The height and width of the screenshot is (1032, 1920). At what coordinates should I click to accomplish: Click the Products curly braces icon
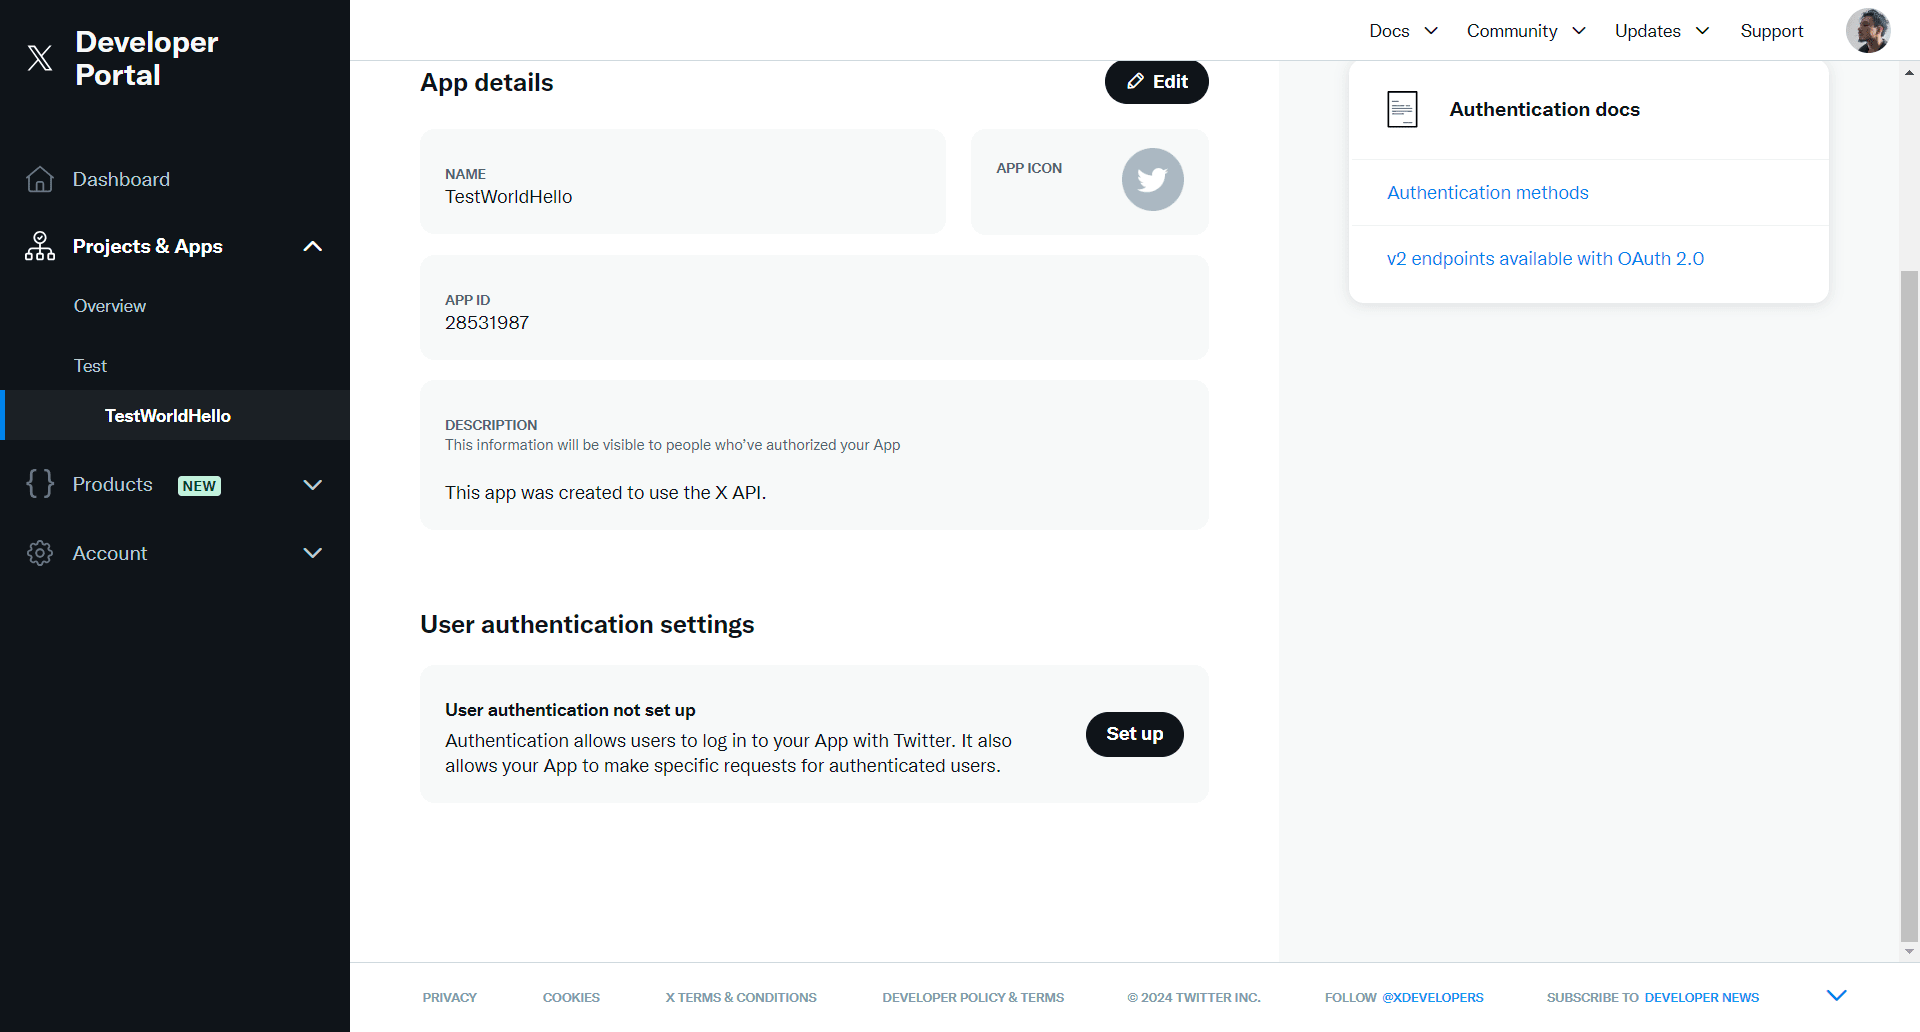40,484
